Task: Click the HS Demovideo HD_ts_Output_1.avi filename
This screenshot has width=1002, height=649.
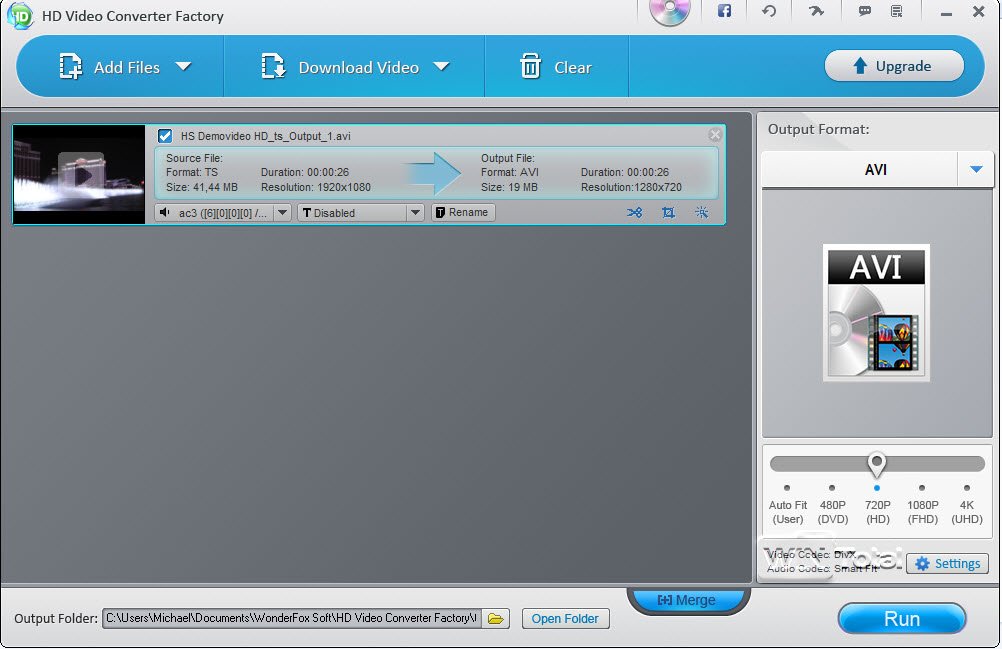Action: 265,136
